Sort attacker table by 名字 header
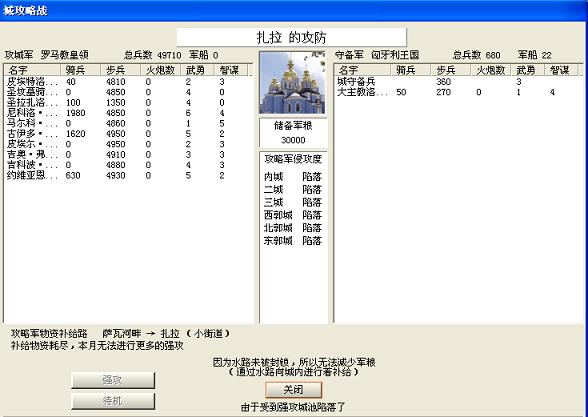Image resolution: width=588 pixels, height=417 pixels. 32,70
